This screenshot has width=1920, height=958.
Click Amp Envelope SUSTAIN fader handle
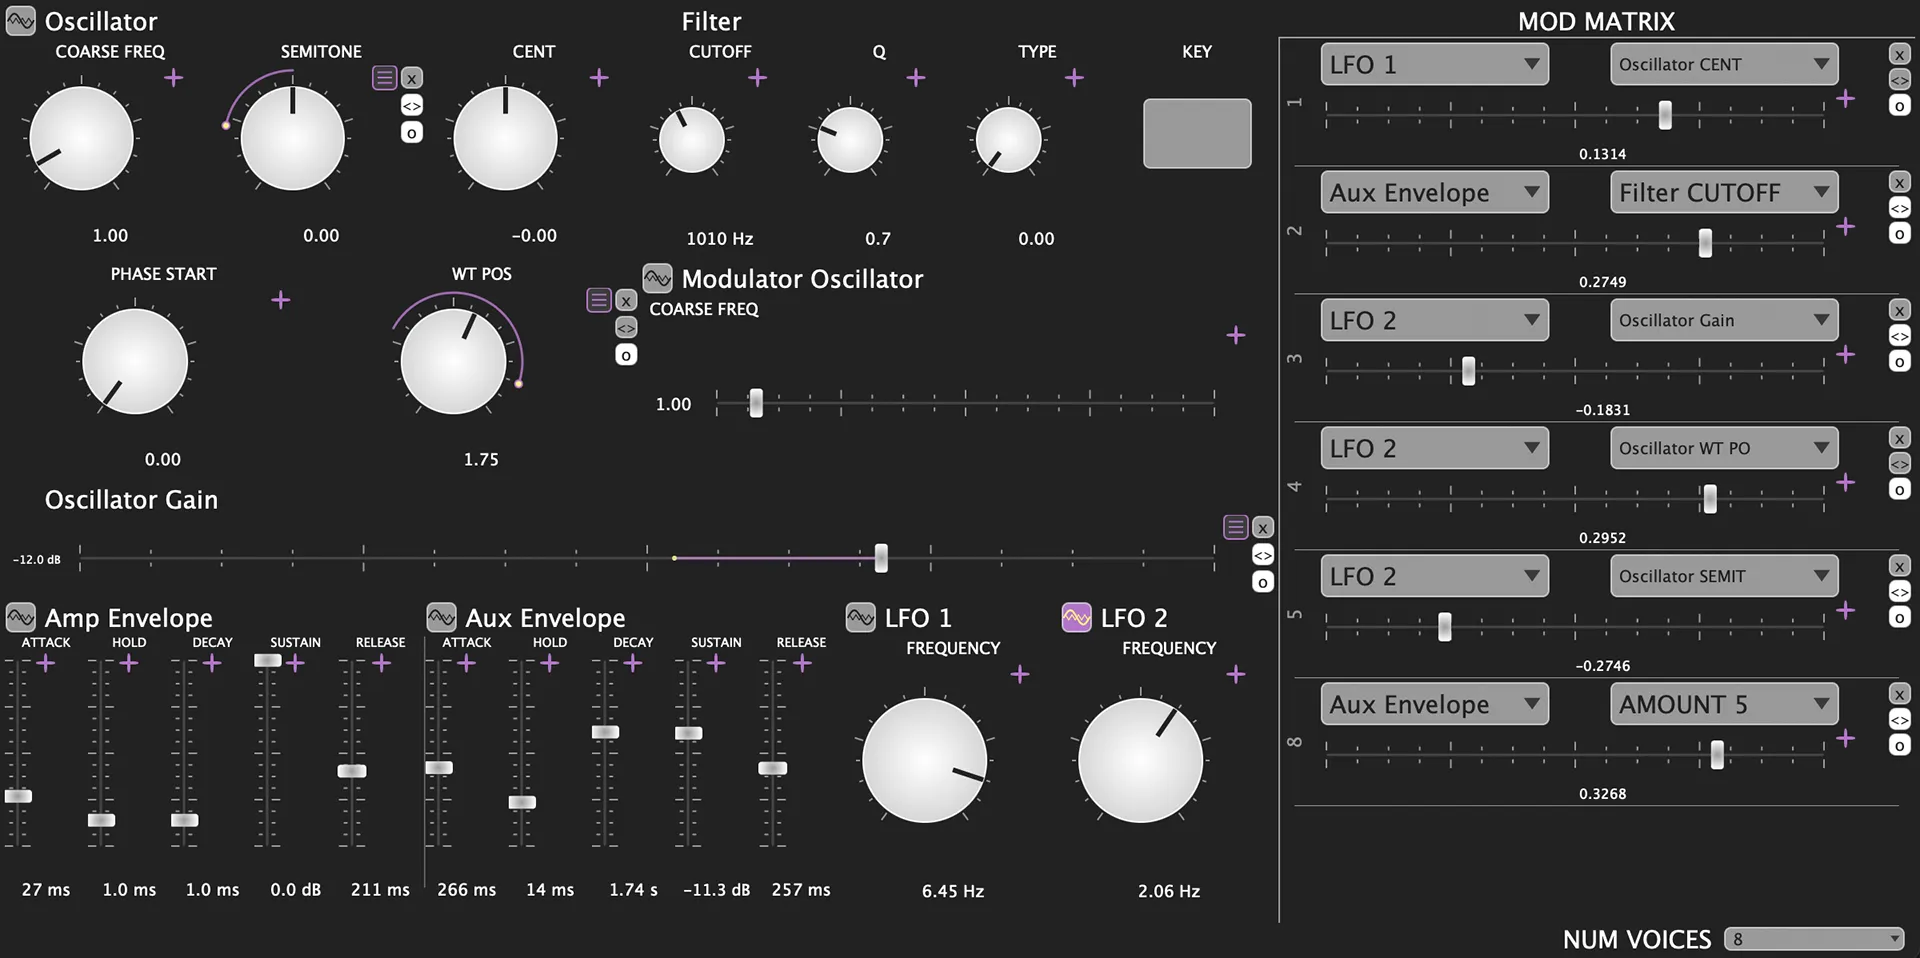[x=268, y=660]
